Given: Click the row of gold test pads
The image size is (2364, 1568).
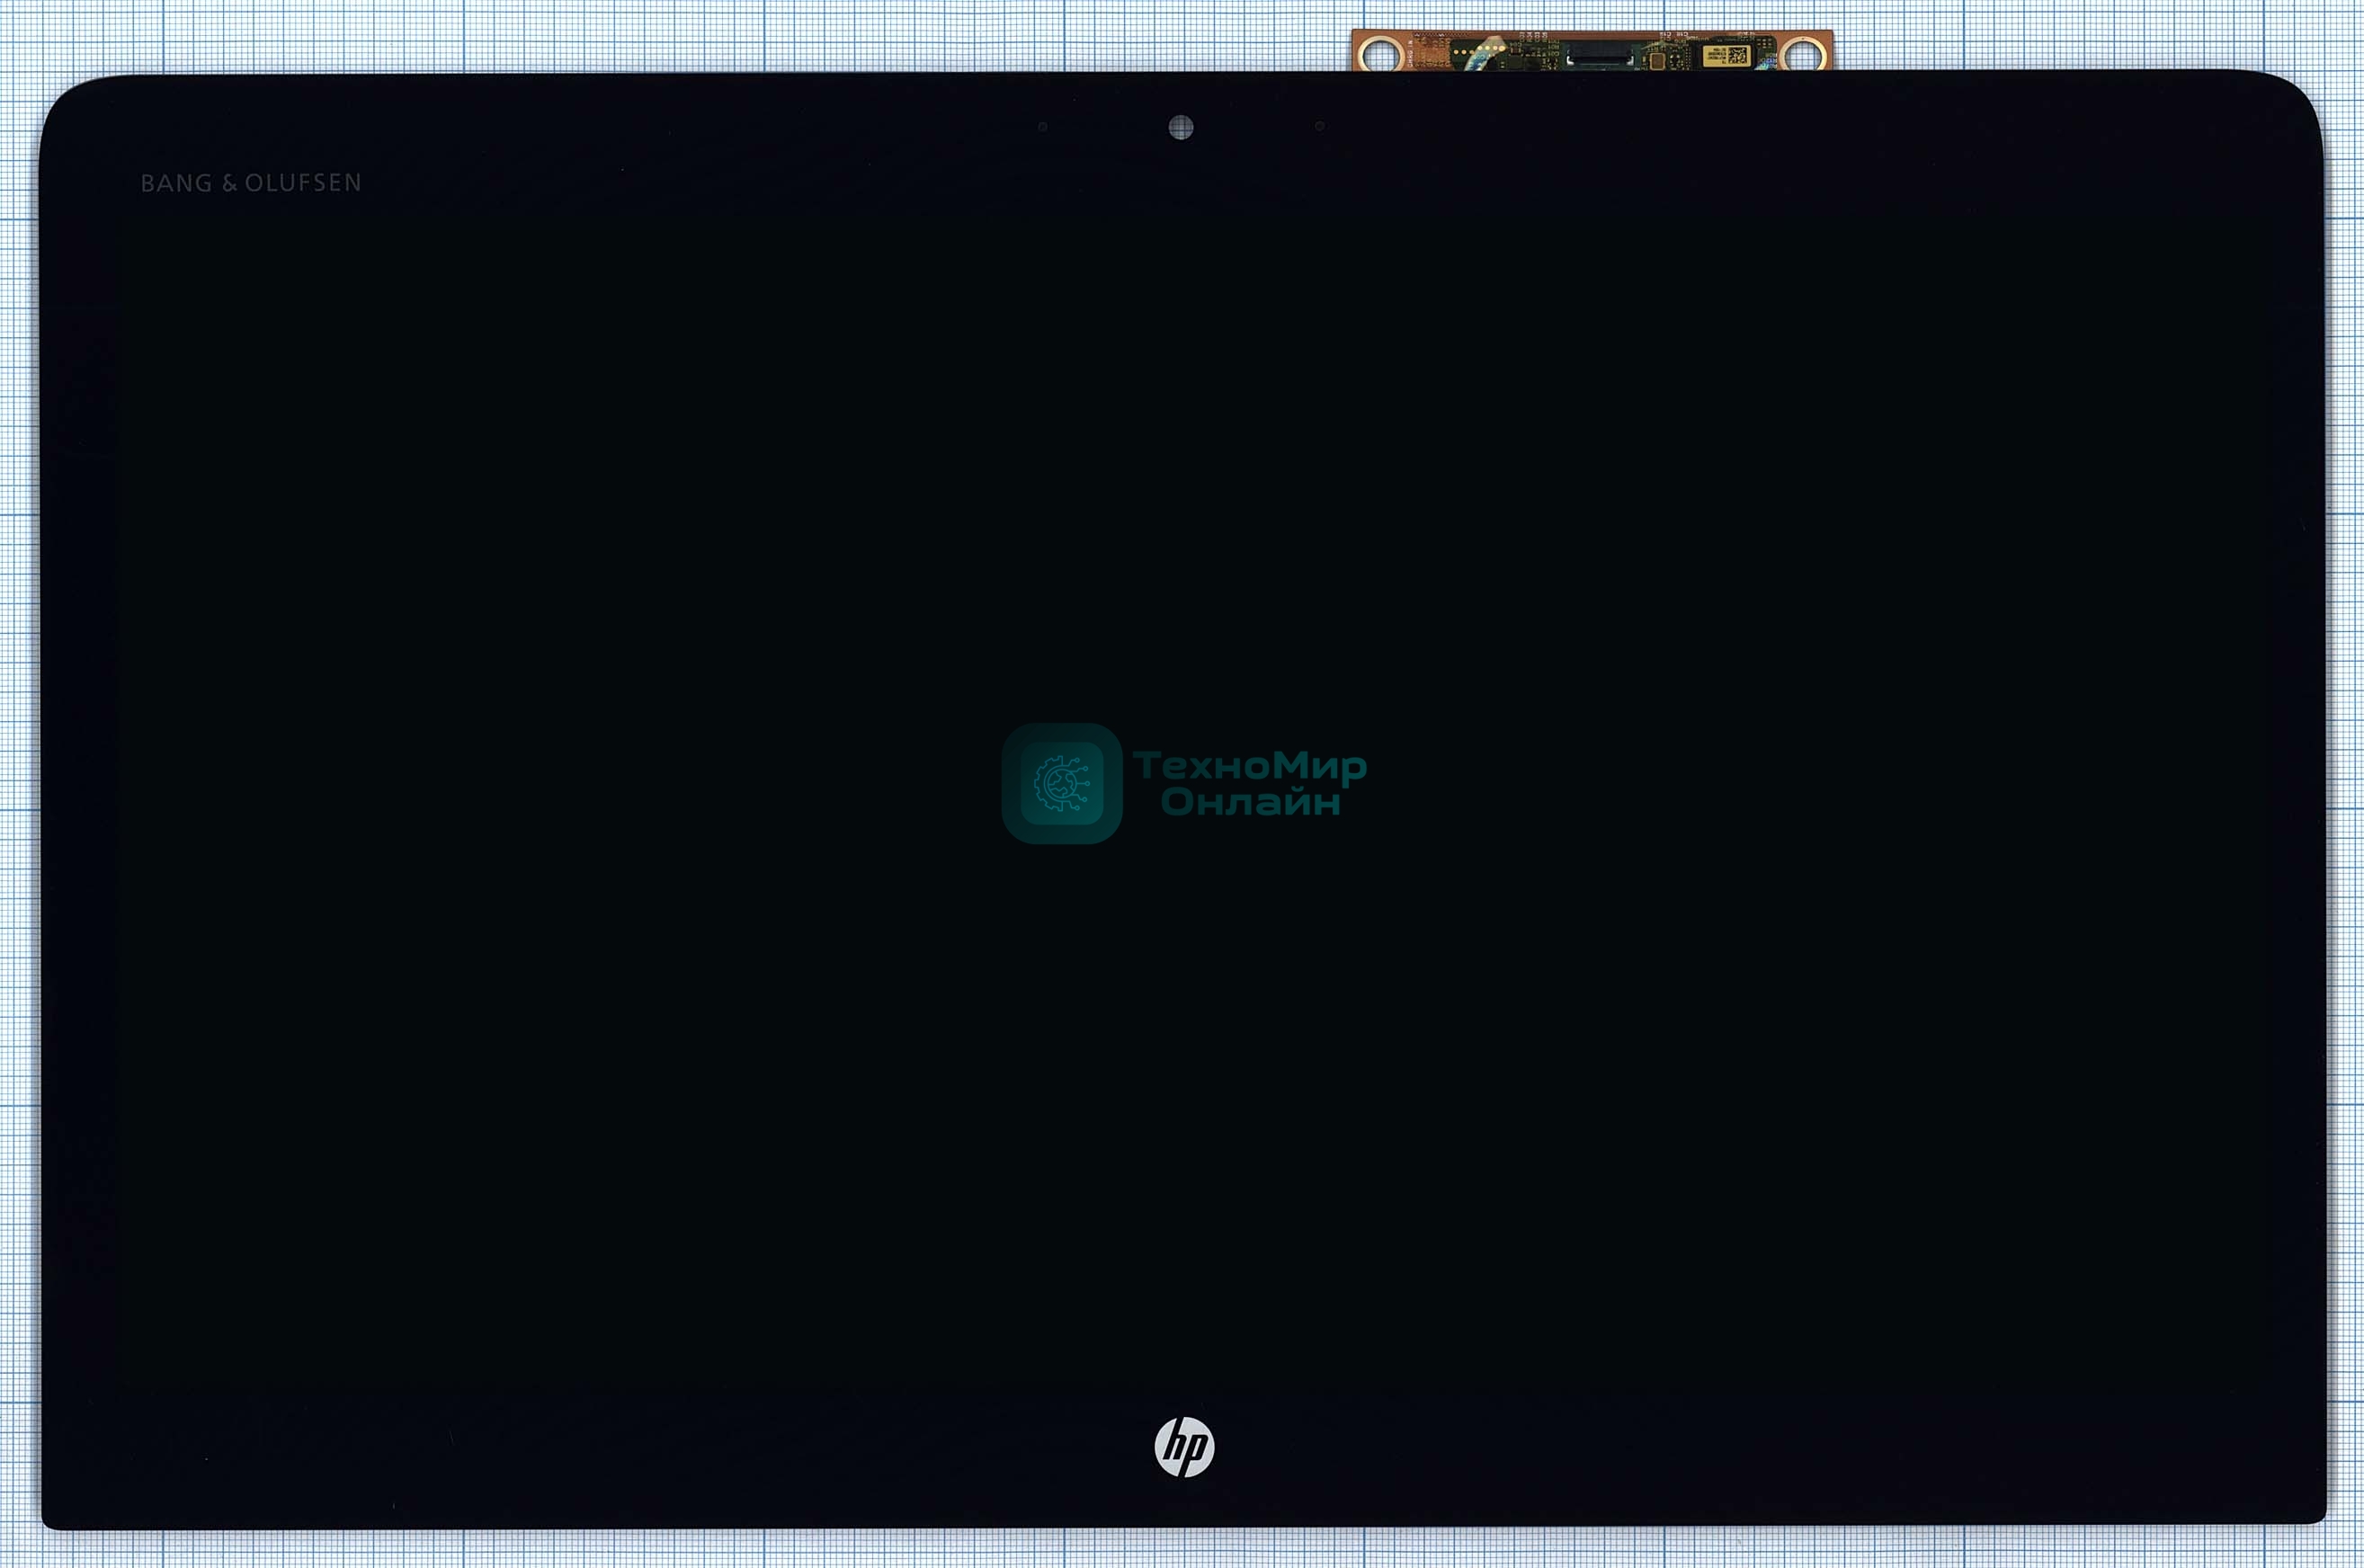Looking at the screenshot, I should [1480, 50].
